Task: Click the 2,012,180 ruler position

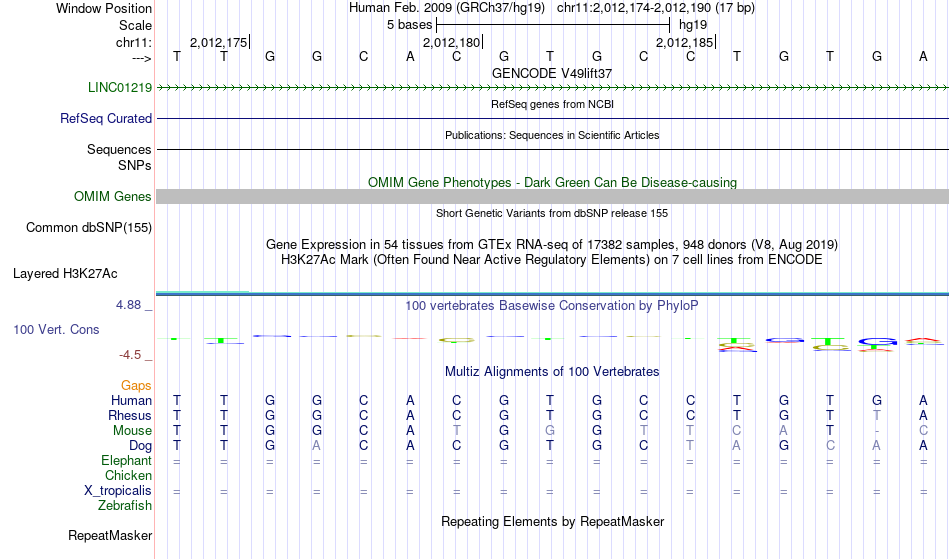Action: click(451, 42)
